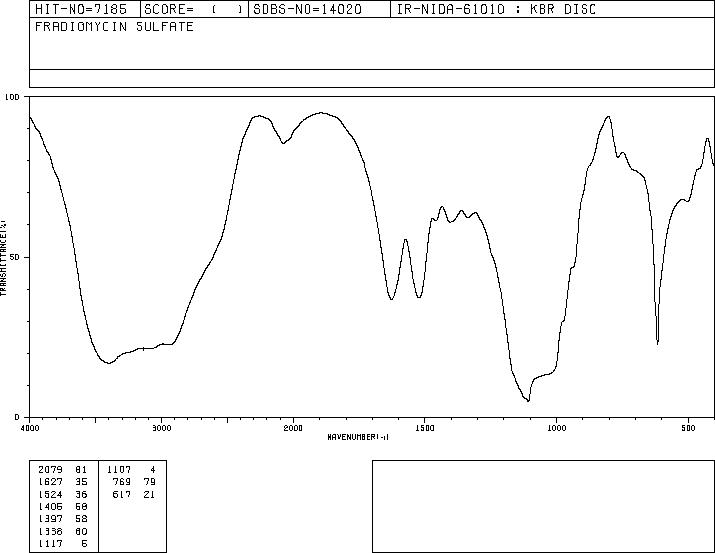Select peak table row 1117 6
The height and width of the screenshot is (553, 715).
click(x=63, y=543)
